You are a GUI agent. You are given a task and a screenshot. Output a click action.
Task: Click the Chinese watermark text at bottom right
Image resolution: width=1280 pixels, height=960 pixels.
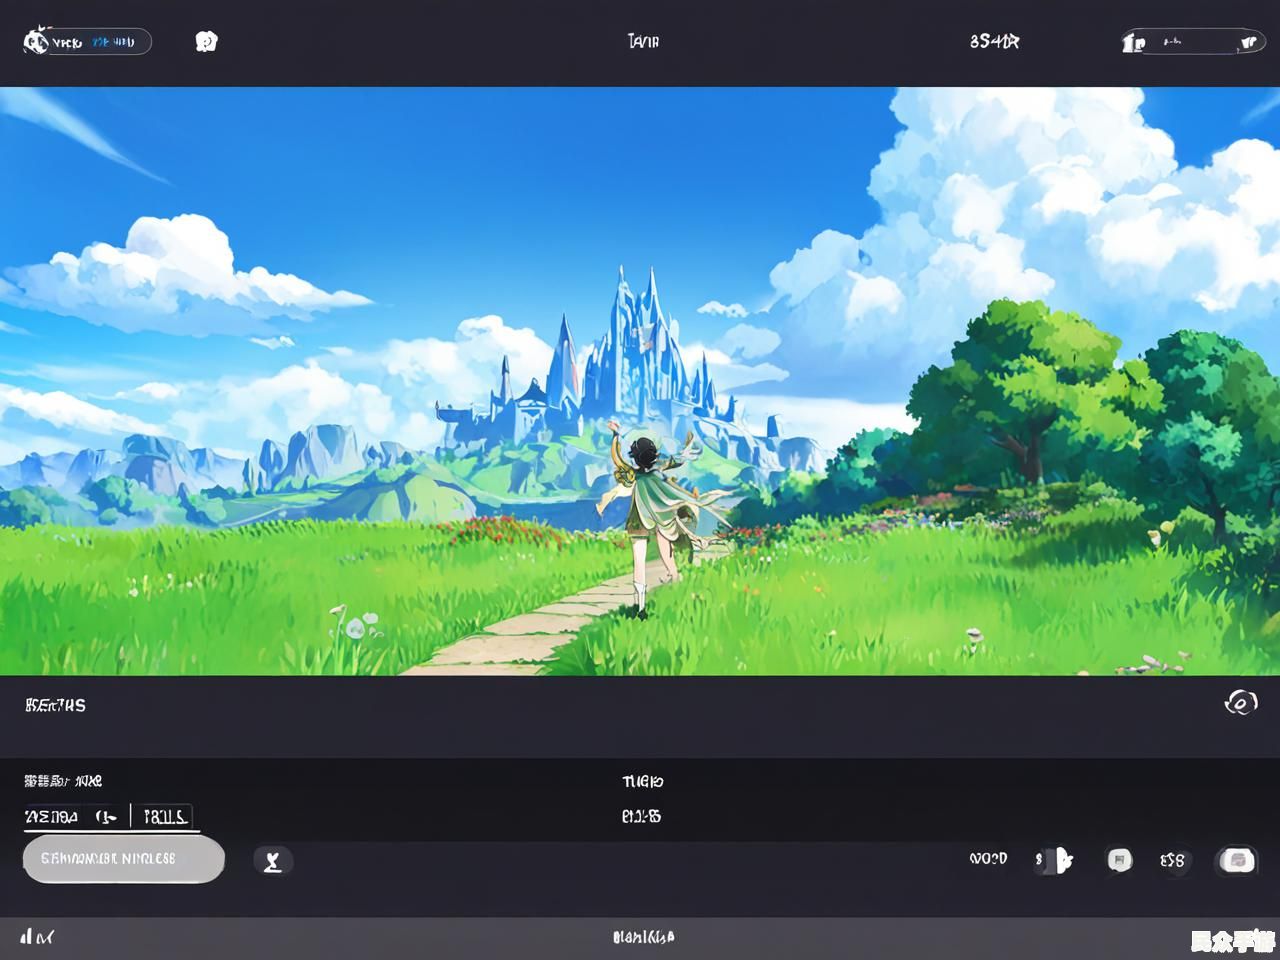(x=1231, y=941)
